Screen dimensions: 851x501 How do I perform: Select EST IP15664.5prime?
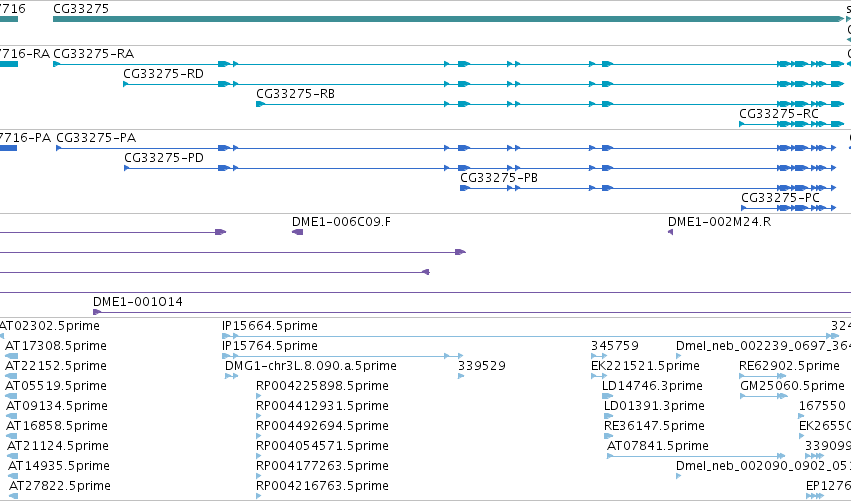tap(270, 326)
